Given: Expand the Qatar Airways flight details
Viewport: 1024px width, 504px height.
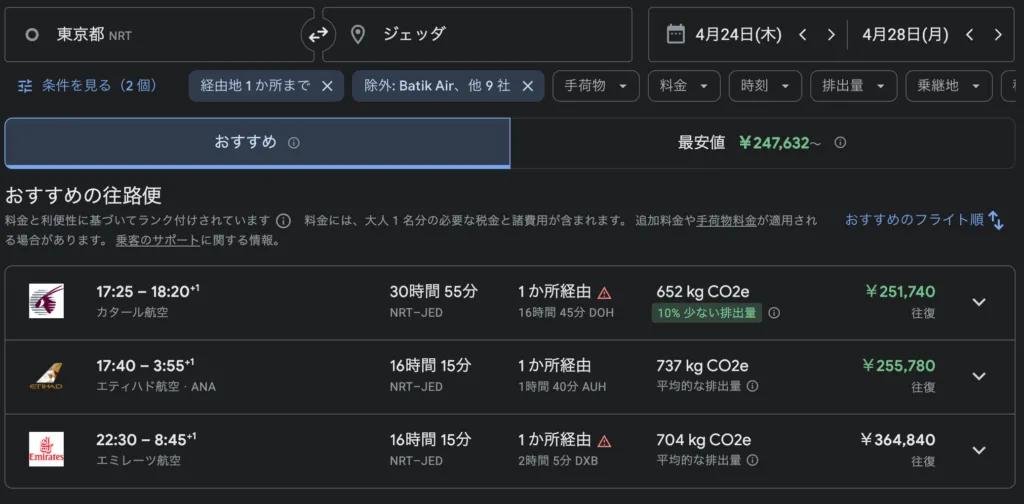Looking at the screenshot, I should [x=979, y=302].
